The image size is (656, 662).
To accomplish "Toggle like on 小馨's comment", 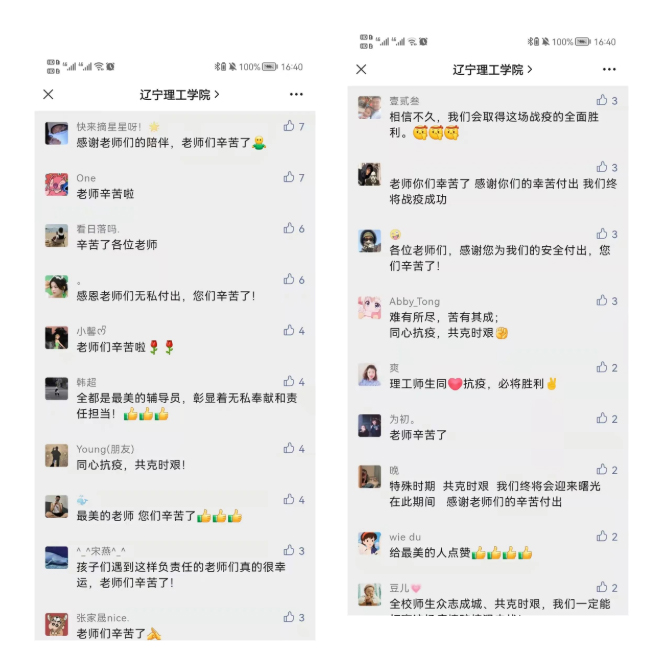I will (x=289, y=330).
